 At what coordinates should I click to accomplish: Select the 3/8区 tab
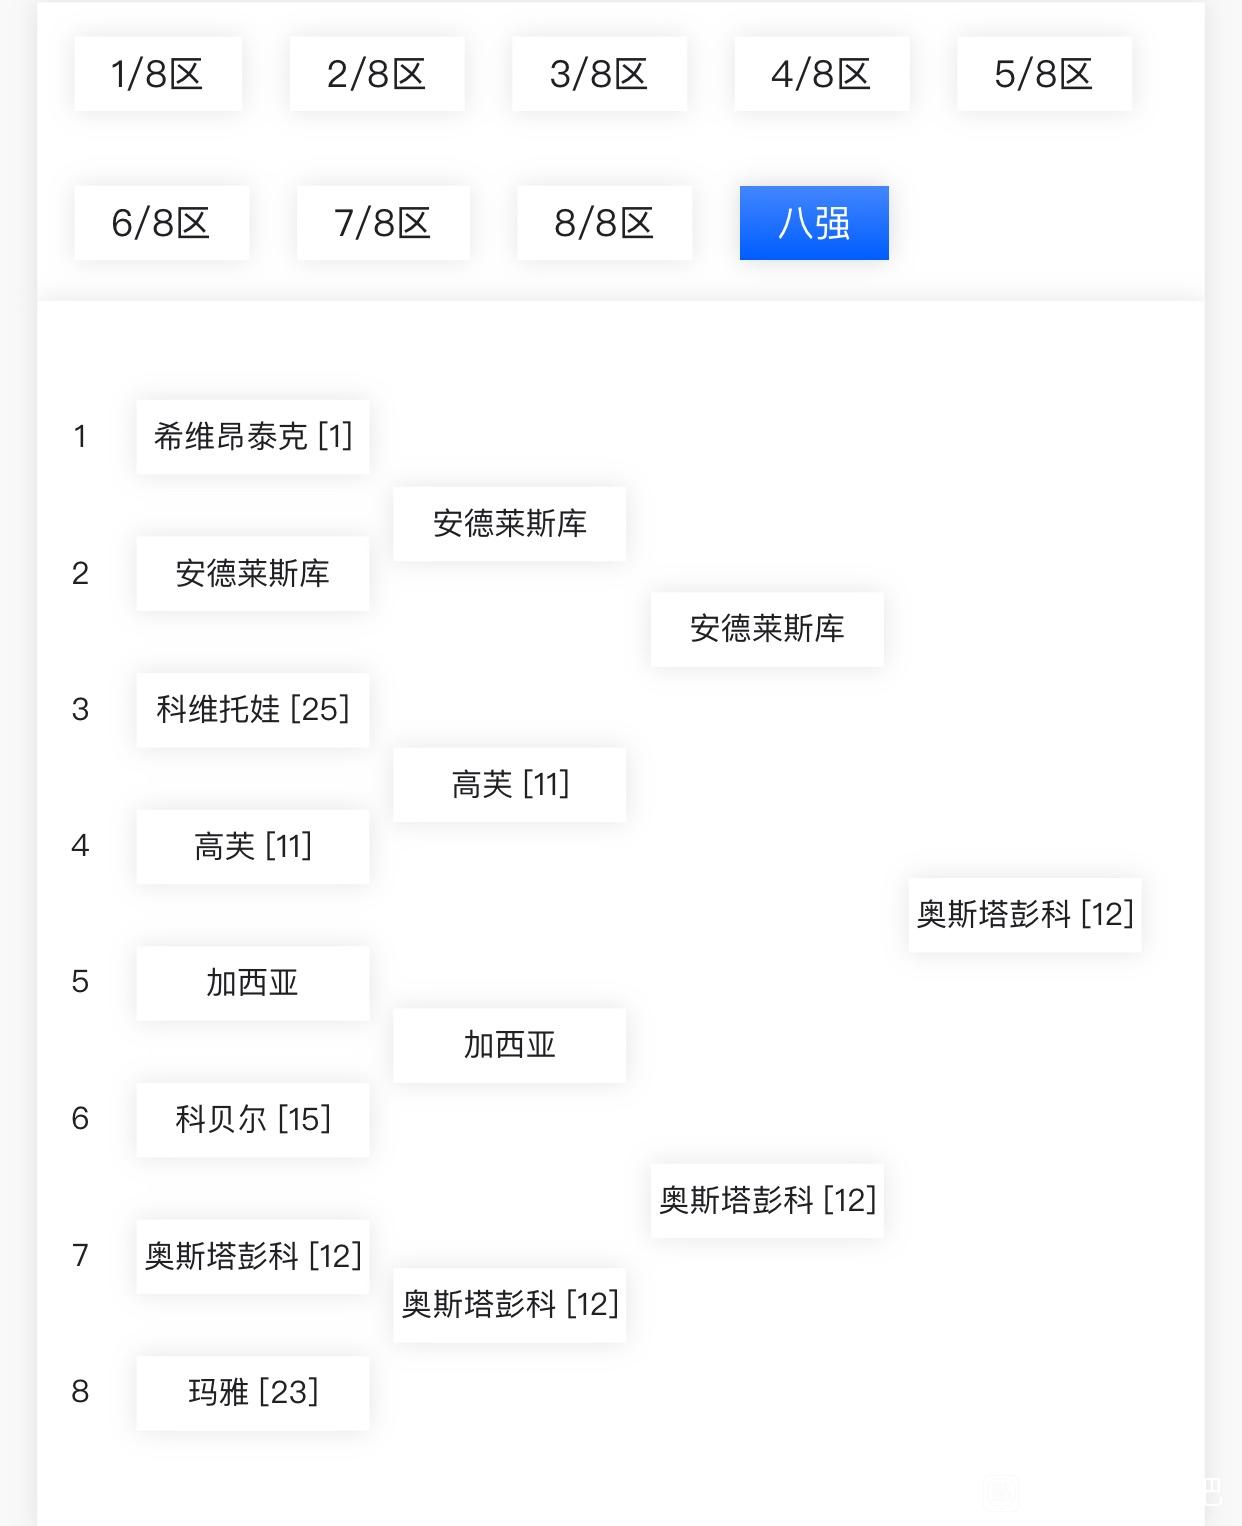coord(599,74)
